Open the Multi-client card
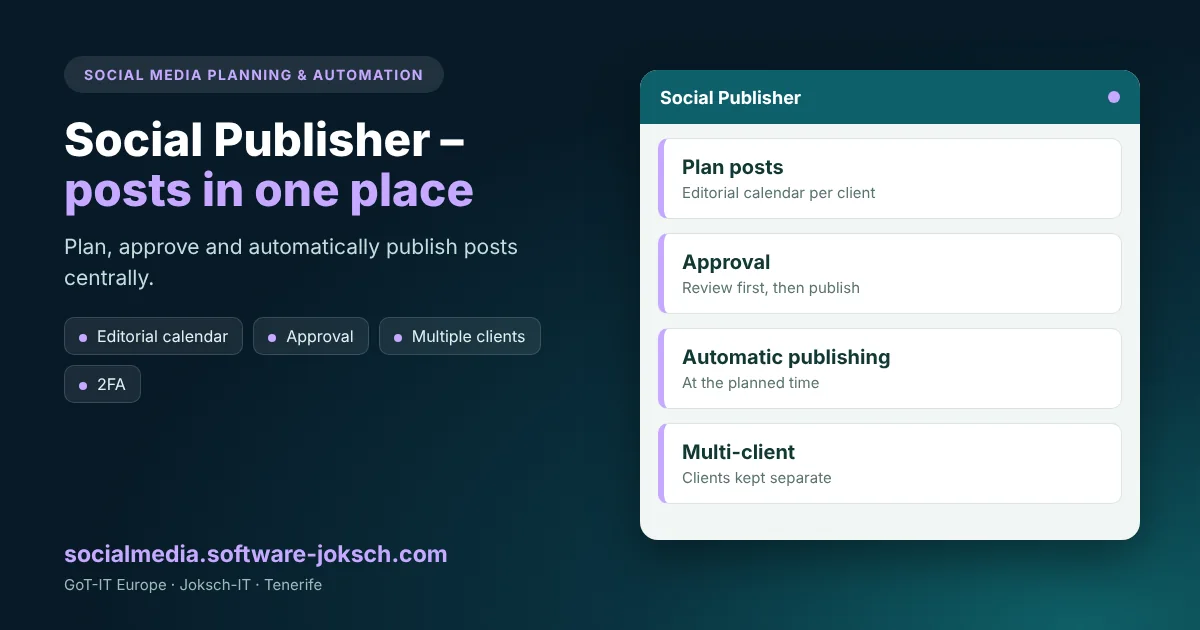The width and height of the screenshot is (1200, 630). click(890, 463)
